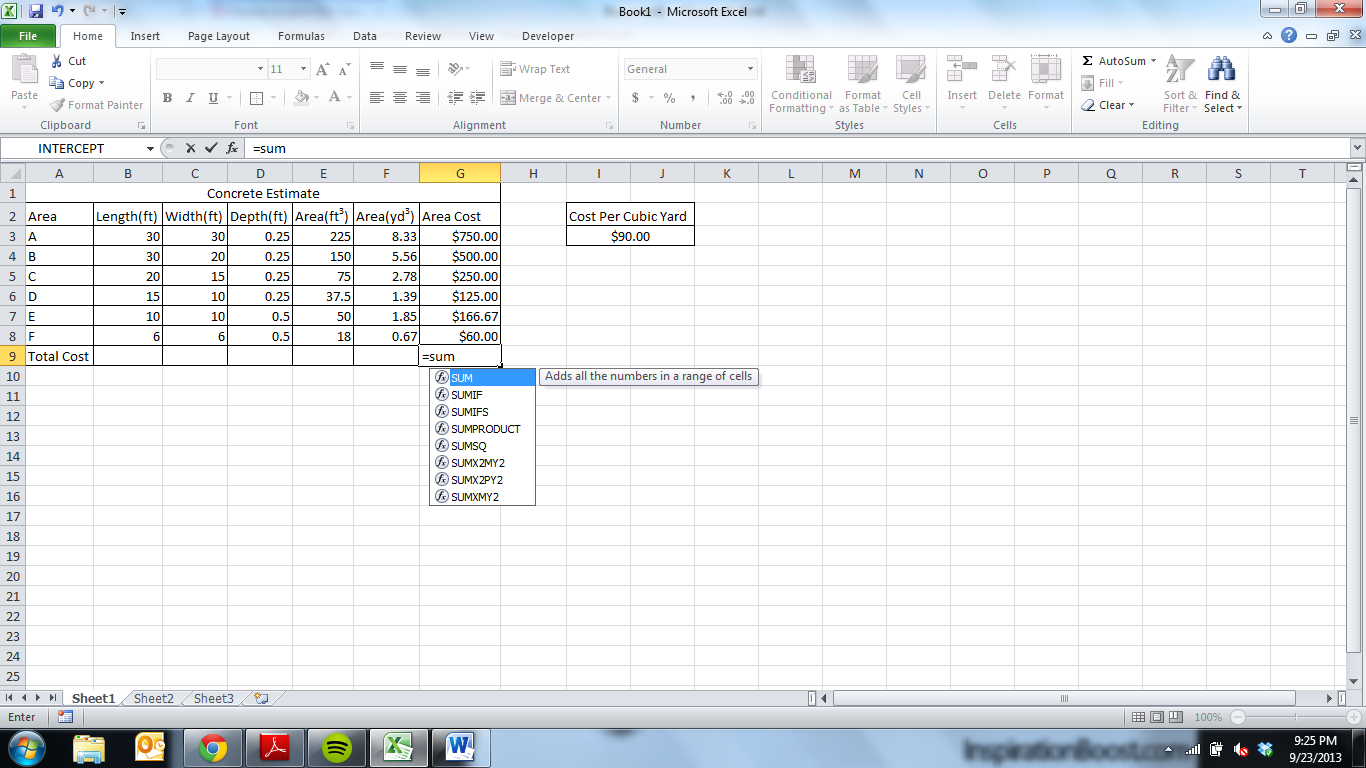Image resolution: width=1366 pixels, height=768 pixels.
Task: Switch to the Formulas ribbon tab
Action: pos(300,36)
